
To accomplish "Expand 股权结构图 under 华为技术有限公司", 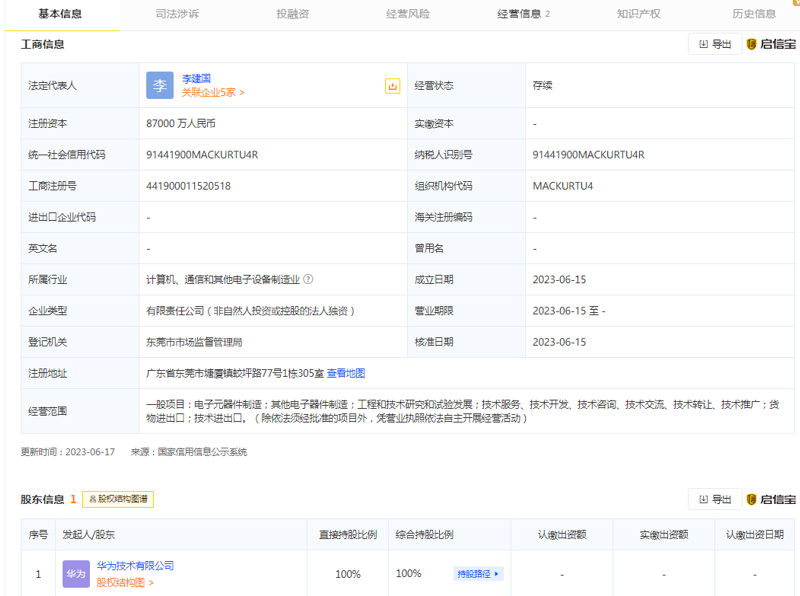I will (125, 582).
